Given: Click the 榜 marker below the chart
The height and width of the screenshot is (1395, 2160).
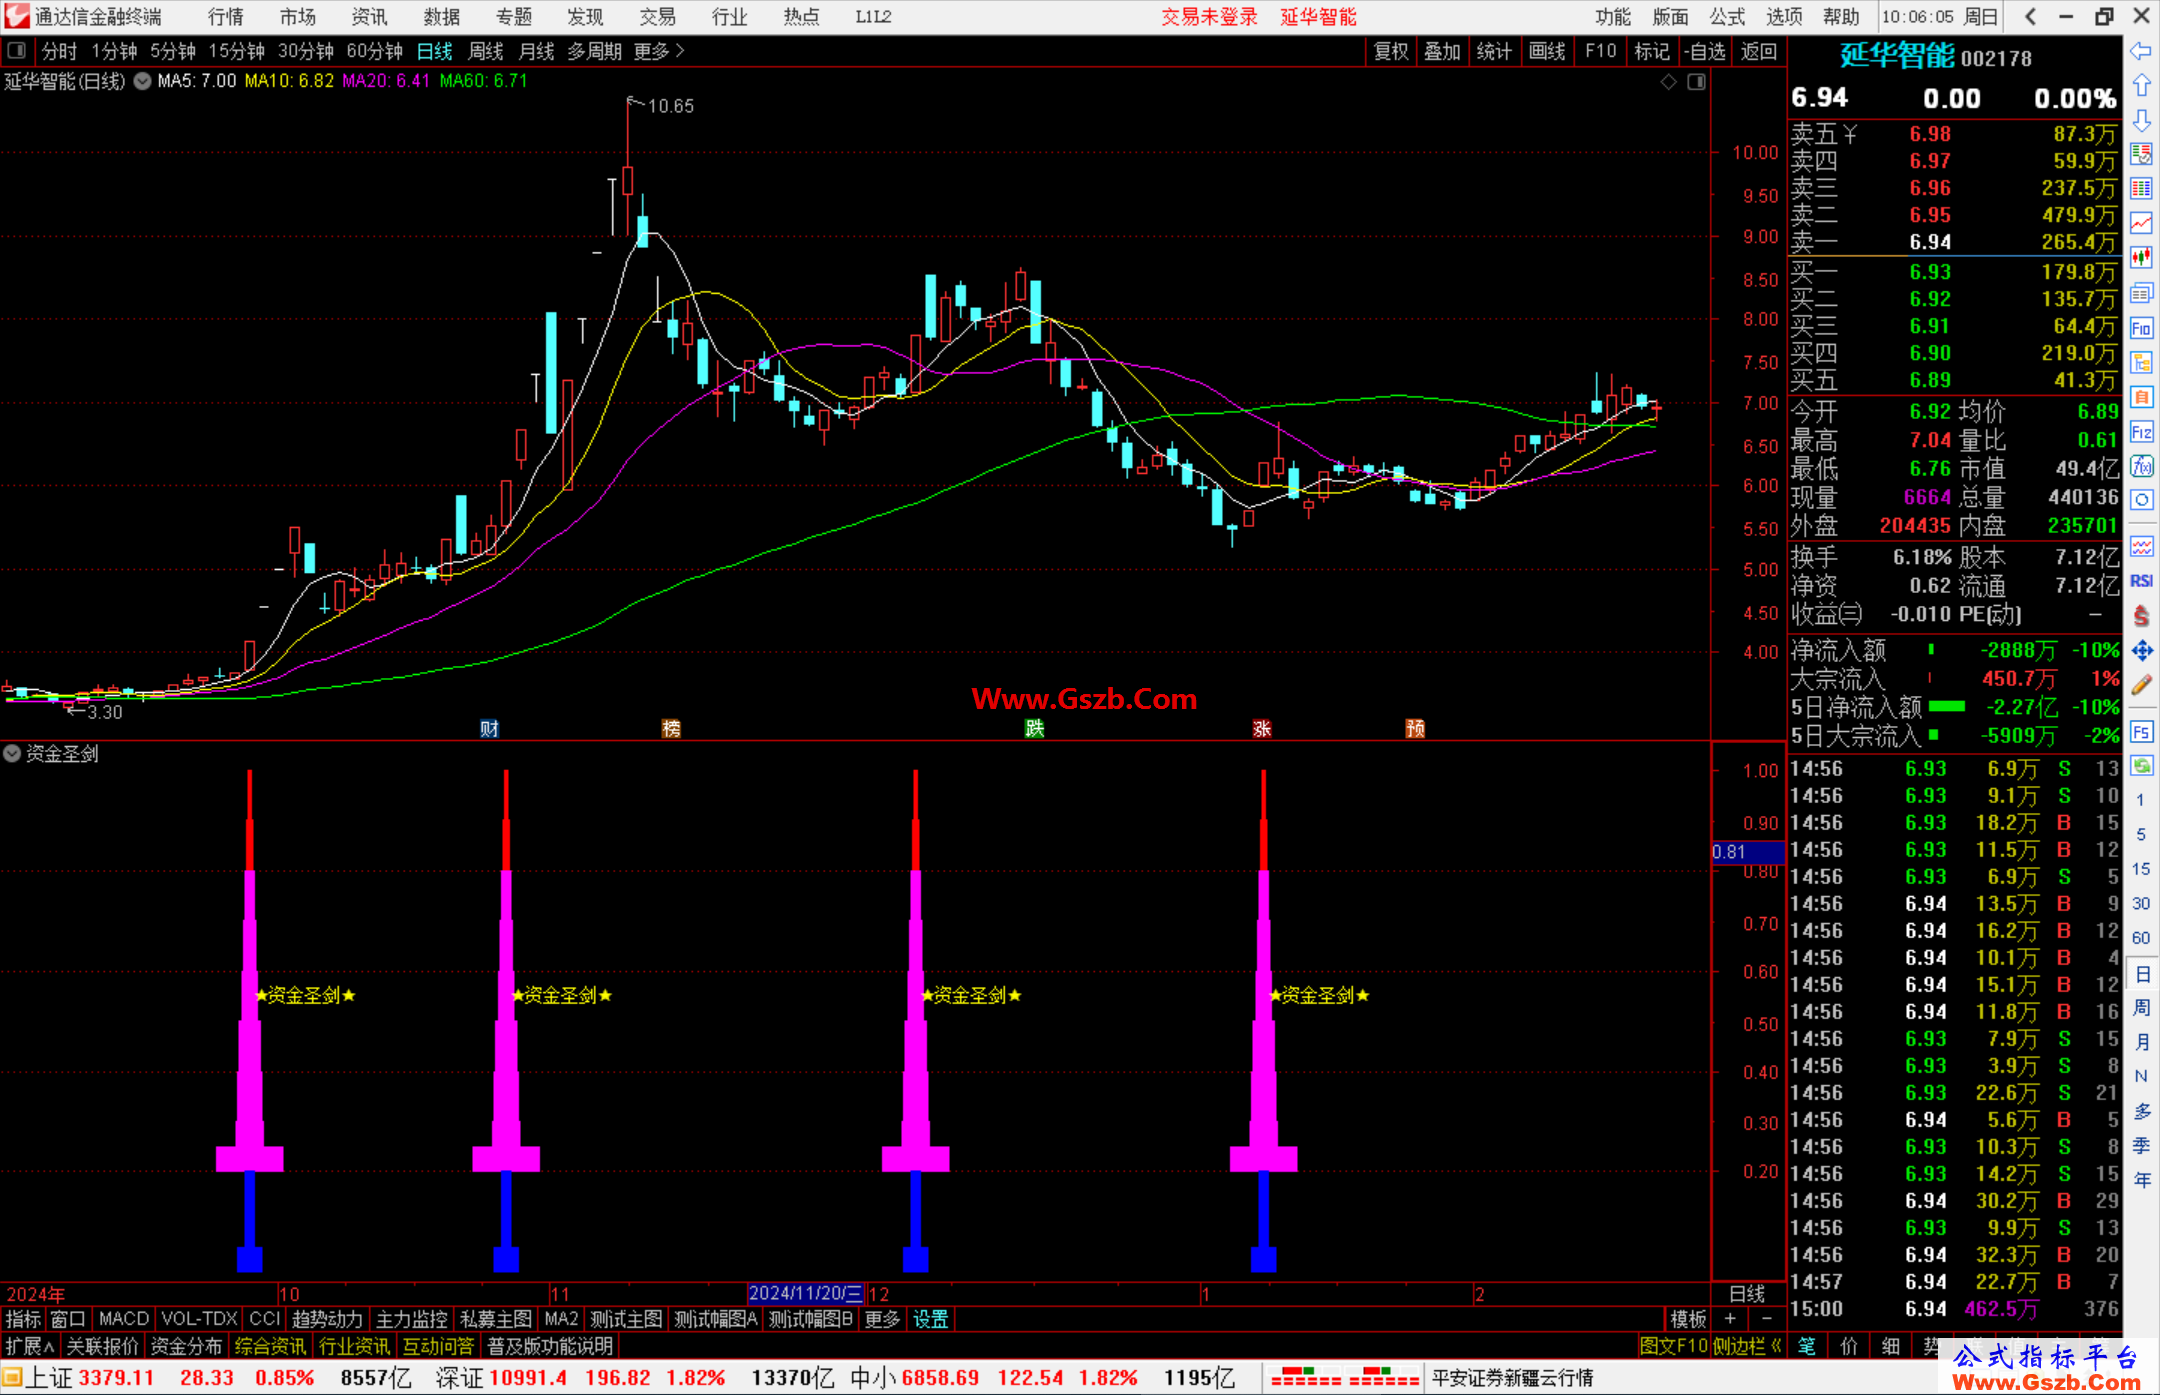Looking at the screenshot, I should pyautogui.click(x=671, y=728).
